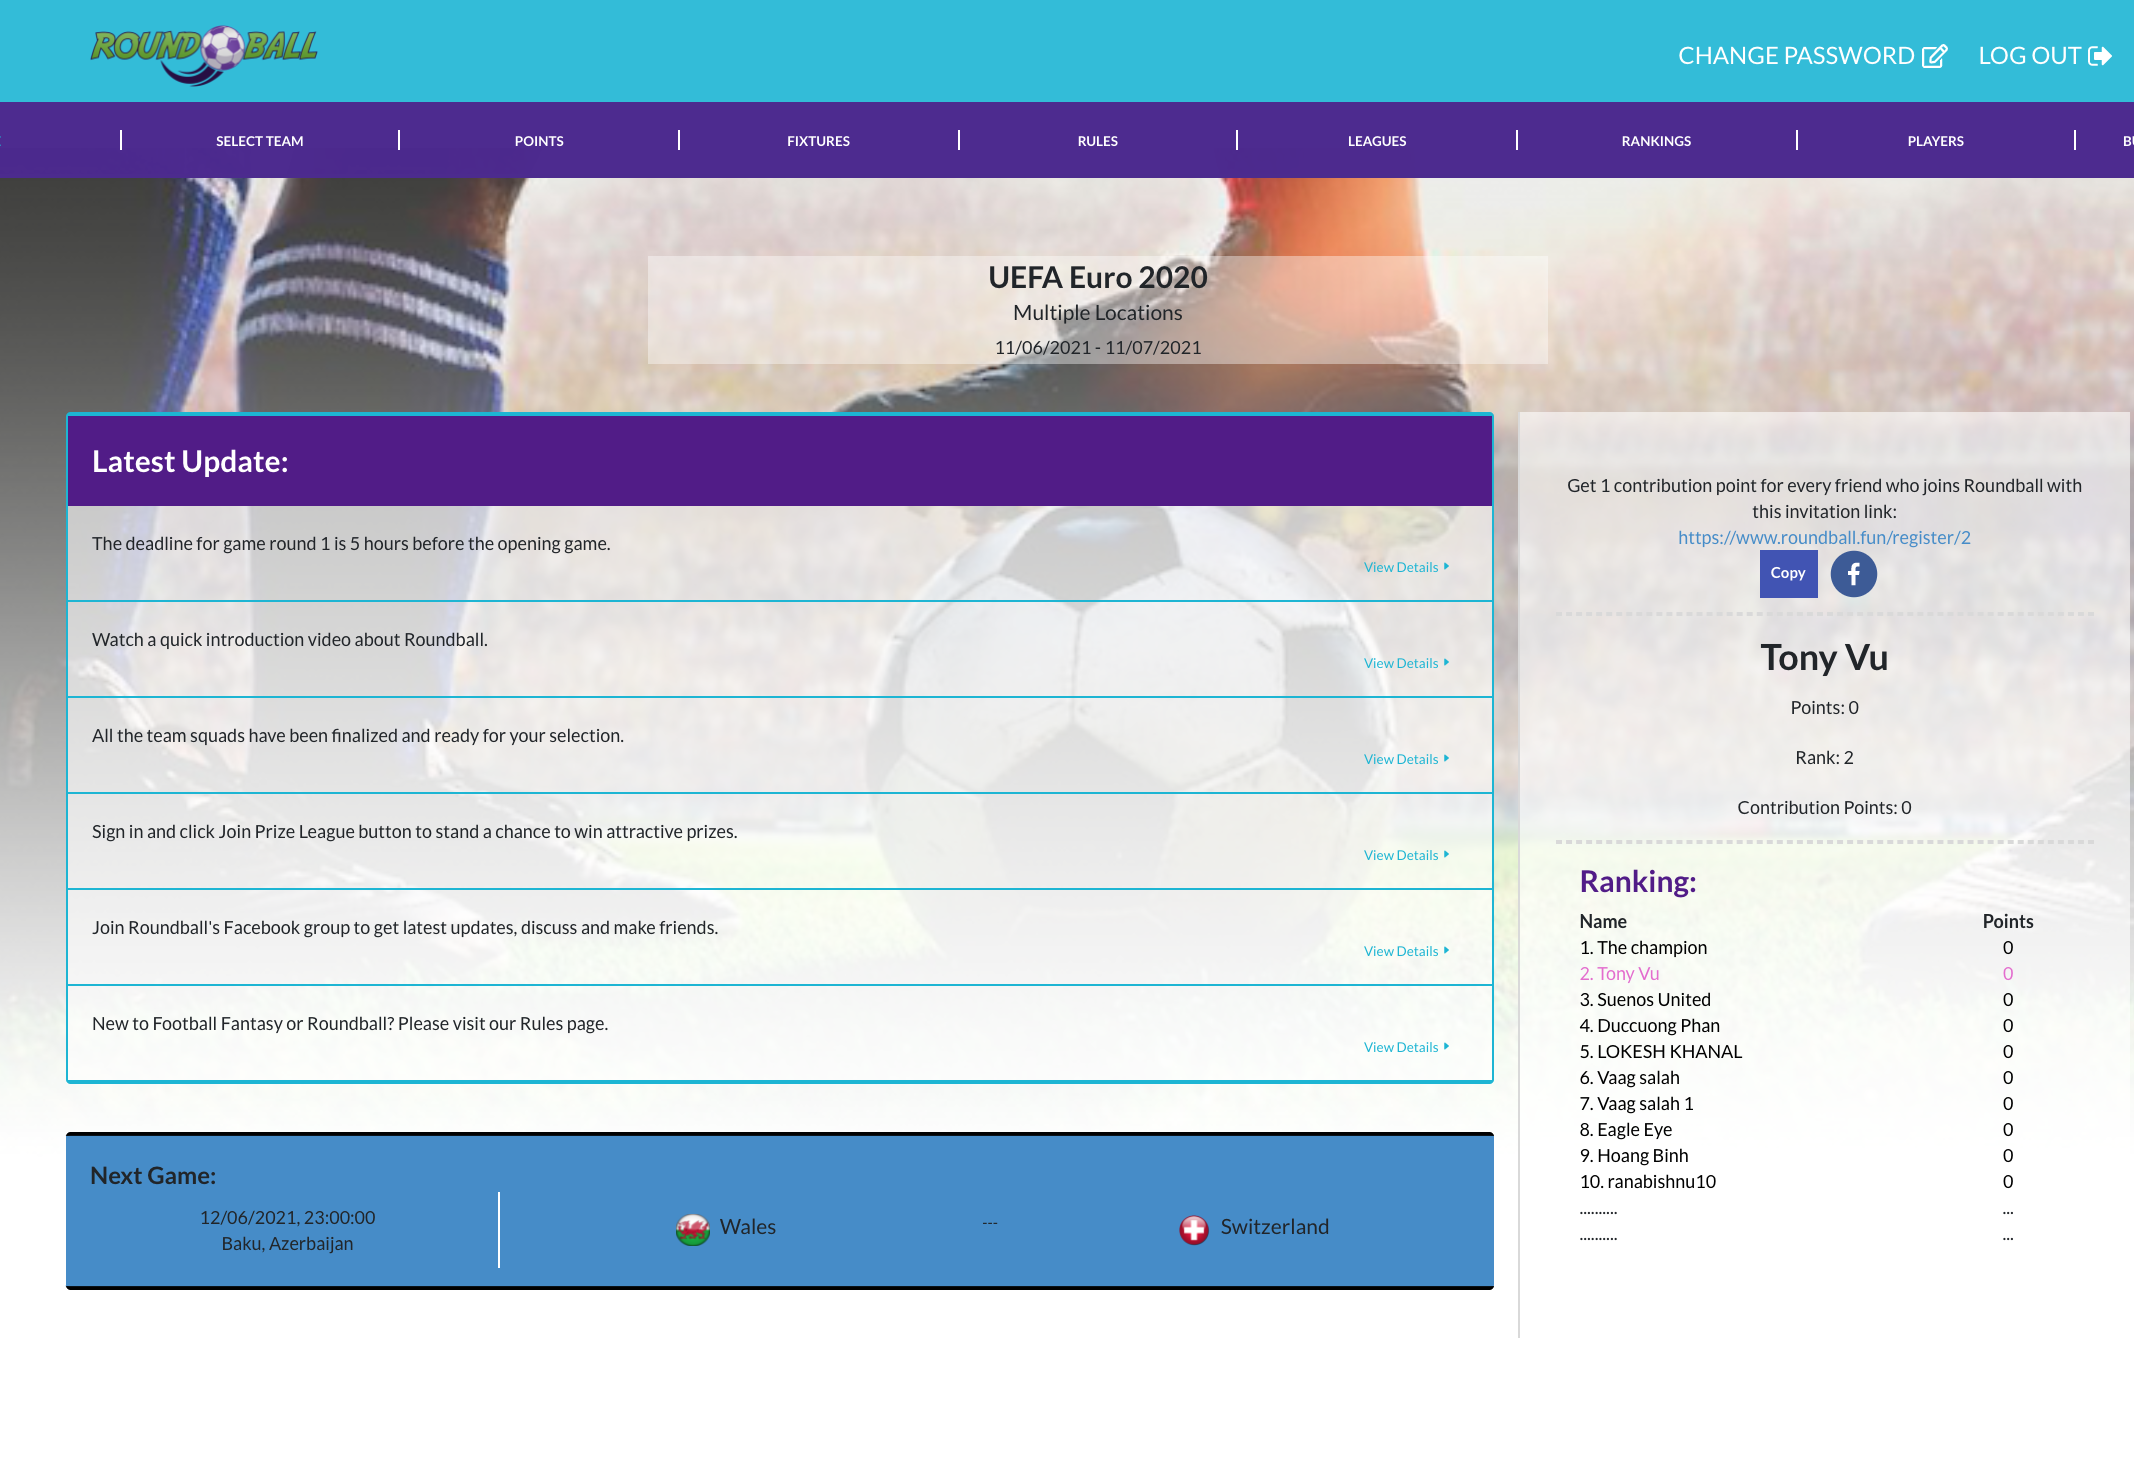The height and width of the screenshot is (1470, 2134).
Task: Open the roundball.fun register invitation link
Action: point(1824,538)
